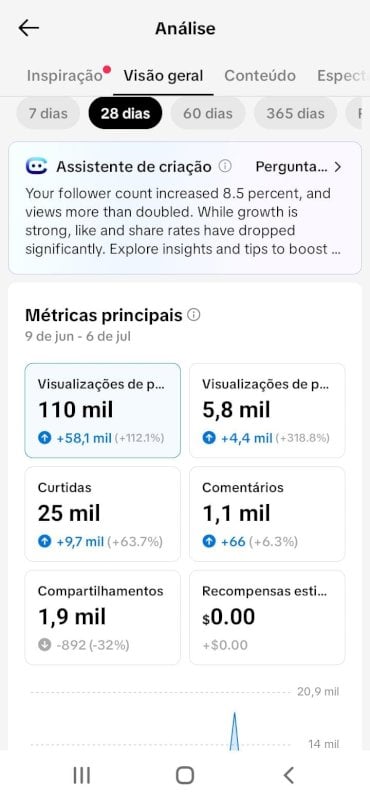Tap Android back navigation icon
Image resolution: width=370 pixels, height=800 pixels.
pyautogui.click(x=288, y=775)
